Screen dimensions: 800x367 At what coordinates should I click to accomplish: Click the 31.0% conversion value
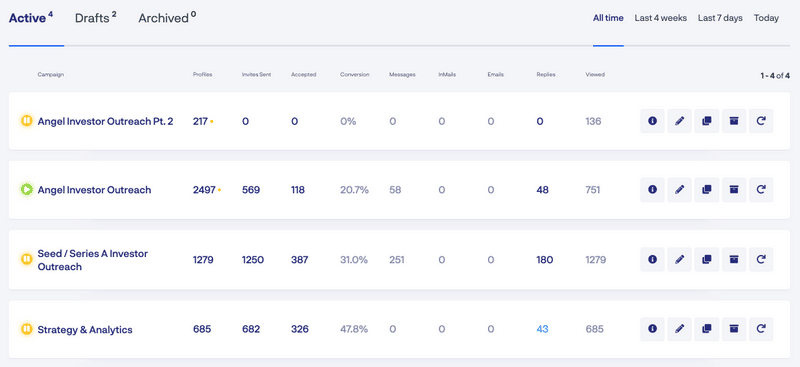pos(354,260)
